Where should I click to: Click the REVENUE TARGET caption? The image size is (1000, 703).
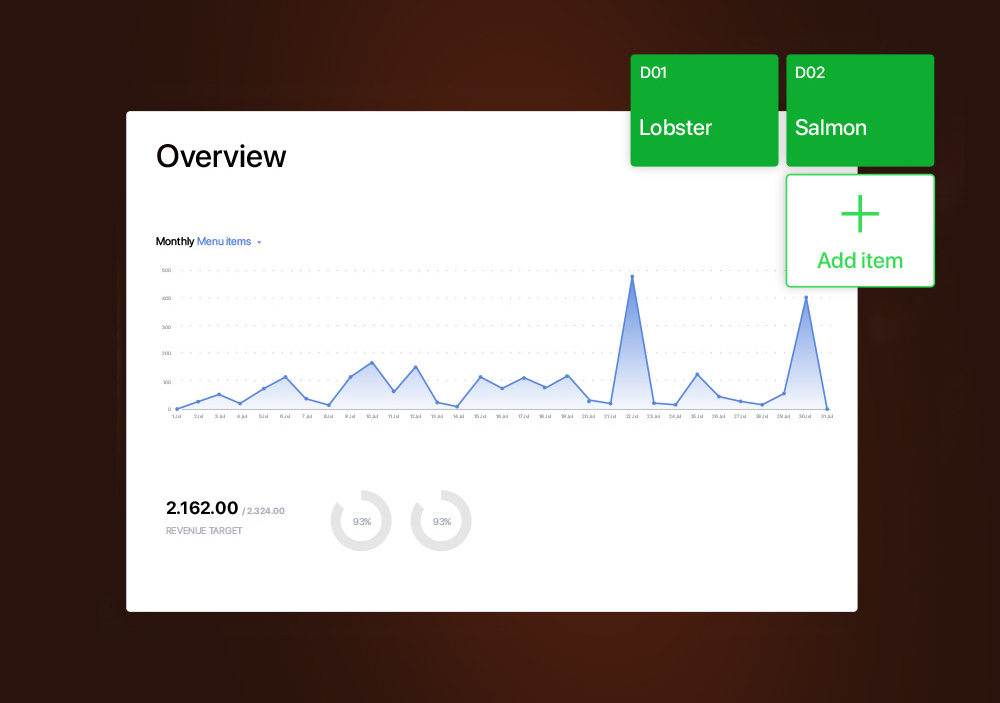(x=204, y=531)
